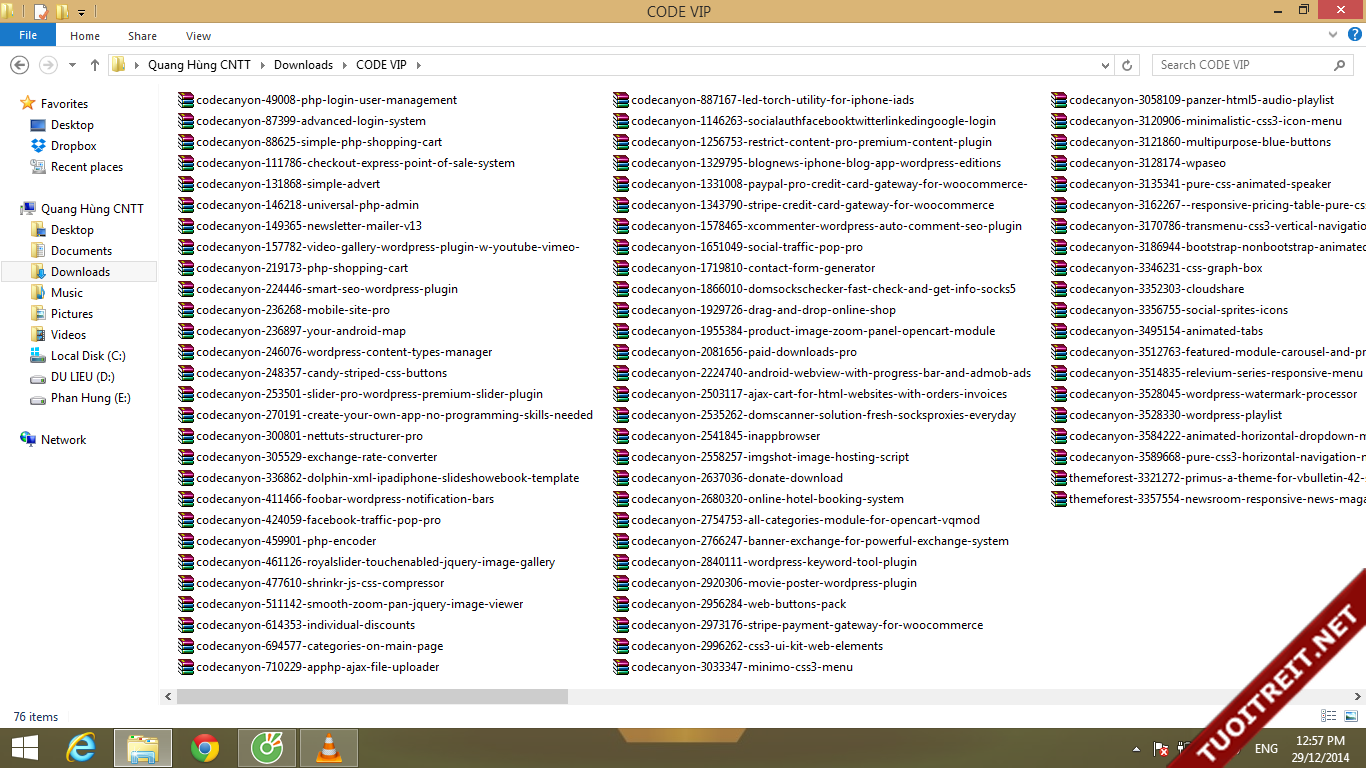Open VLC media player from taskbar
This screenshot has width=1366, height=768.
328,748
